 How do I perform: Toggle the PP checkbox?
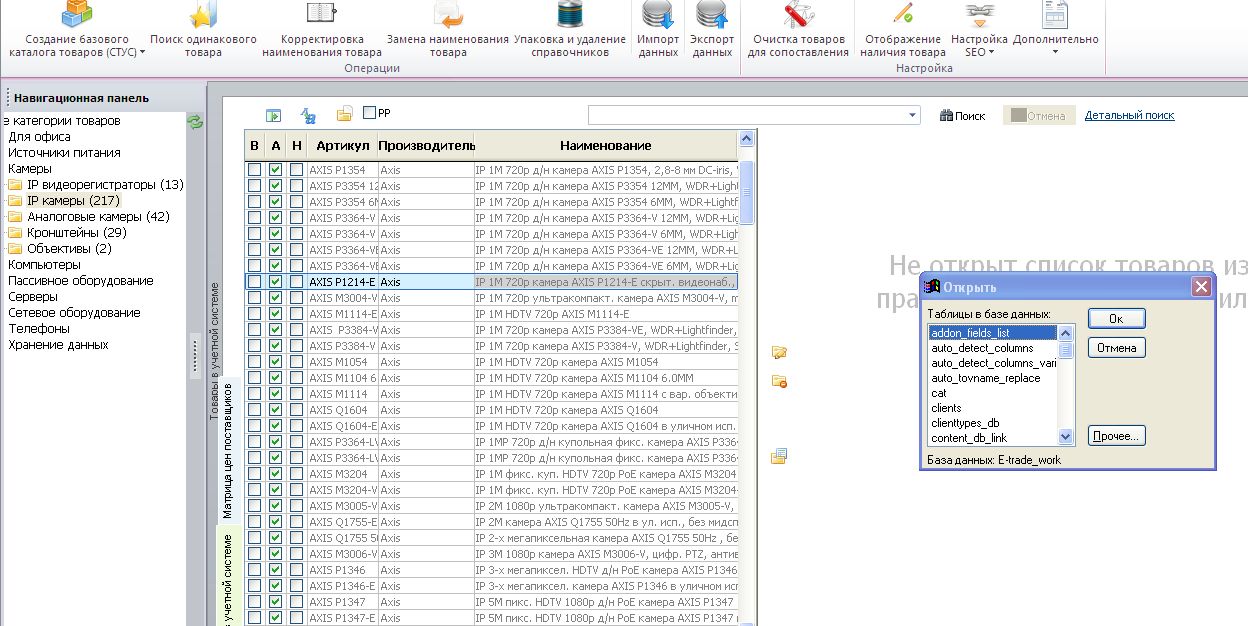tap(370, 113)
